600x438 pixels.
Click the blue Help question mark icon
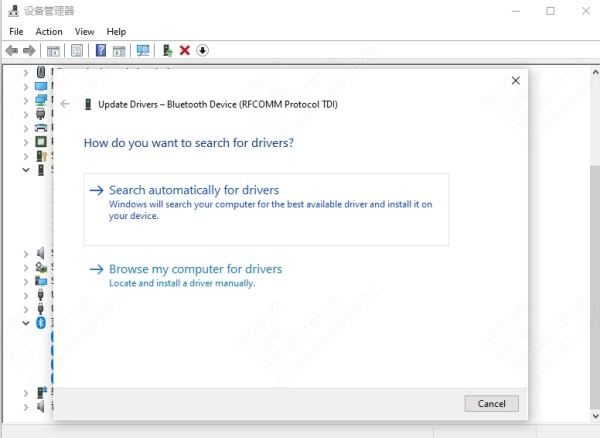pyautogui.click(x=101, y=50)
